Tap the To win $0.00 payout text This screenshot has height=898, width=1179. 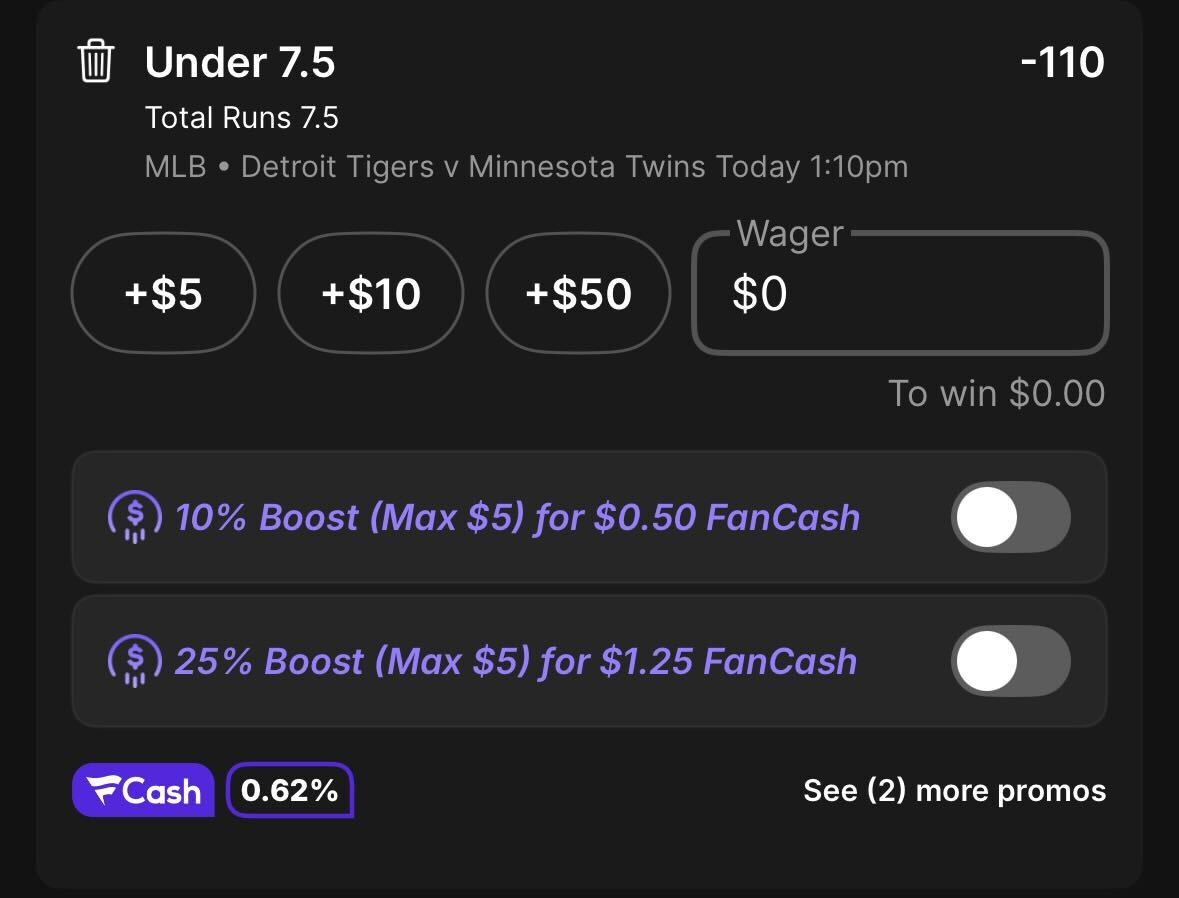pos(996,393)
